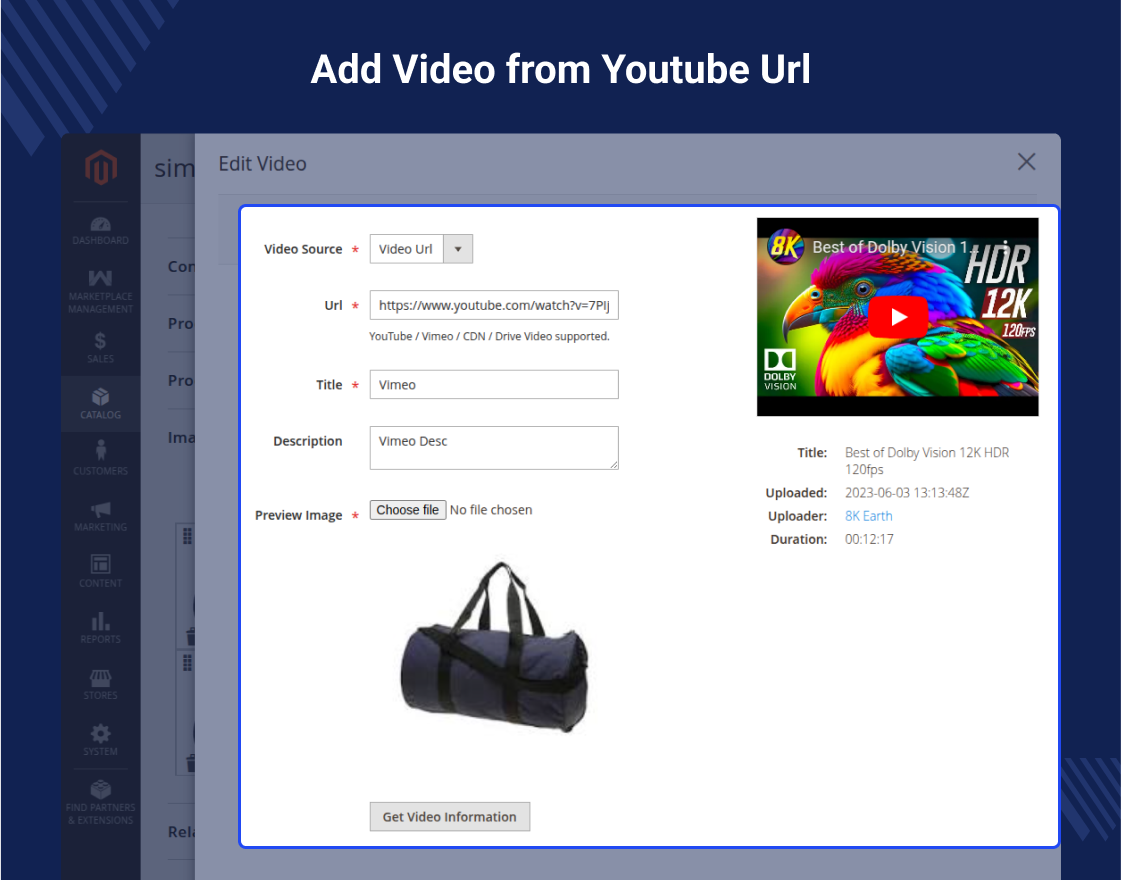1121x880 pixels.
Task: Click the Title field containing Vimeo
Action: (x=494, y=385)
